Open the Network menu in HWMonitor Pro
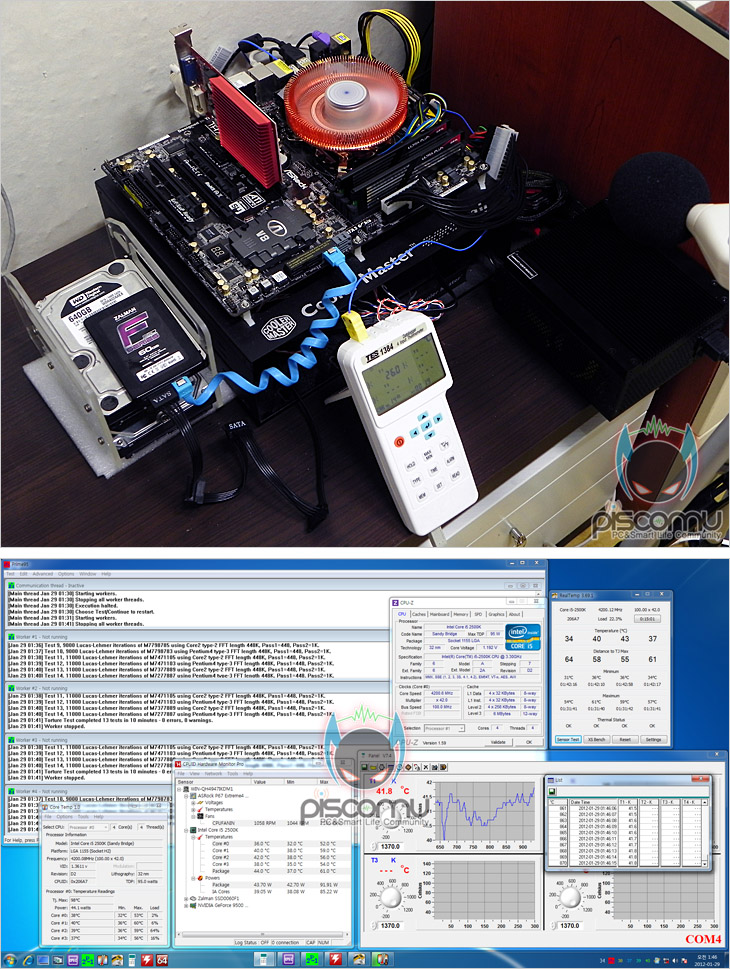Image resolution: width=730 pixels, height=969 pixels. tap(213, 773)
